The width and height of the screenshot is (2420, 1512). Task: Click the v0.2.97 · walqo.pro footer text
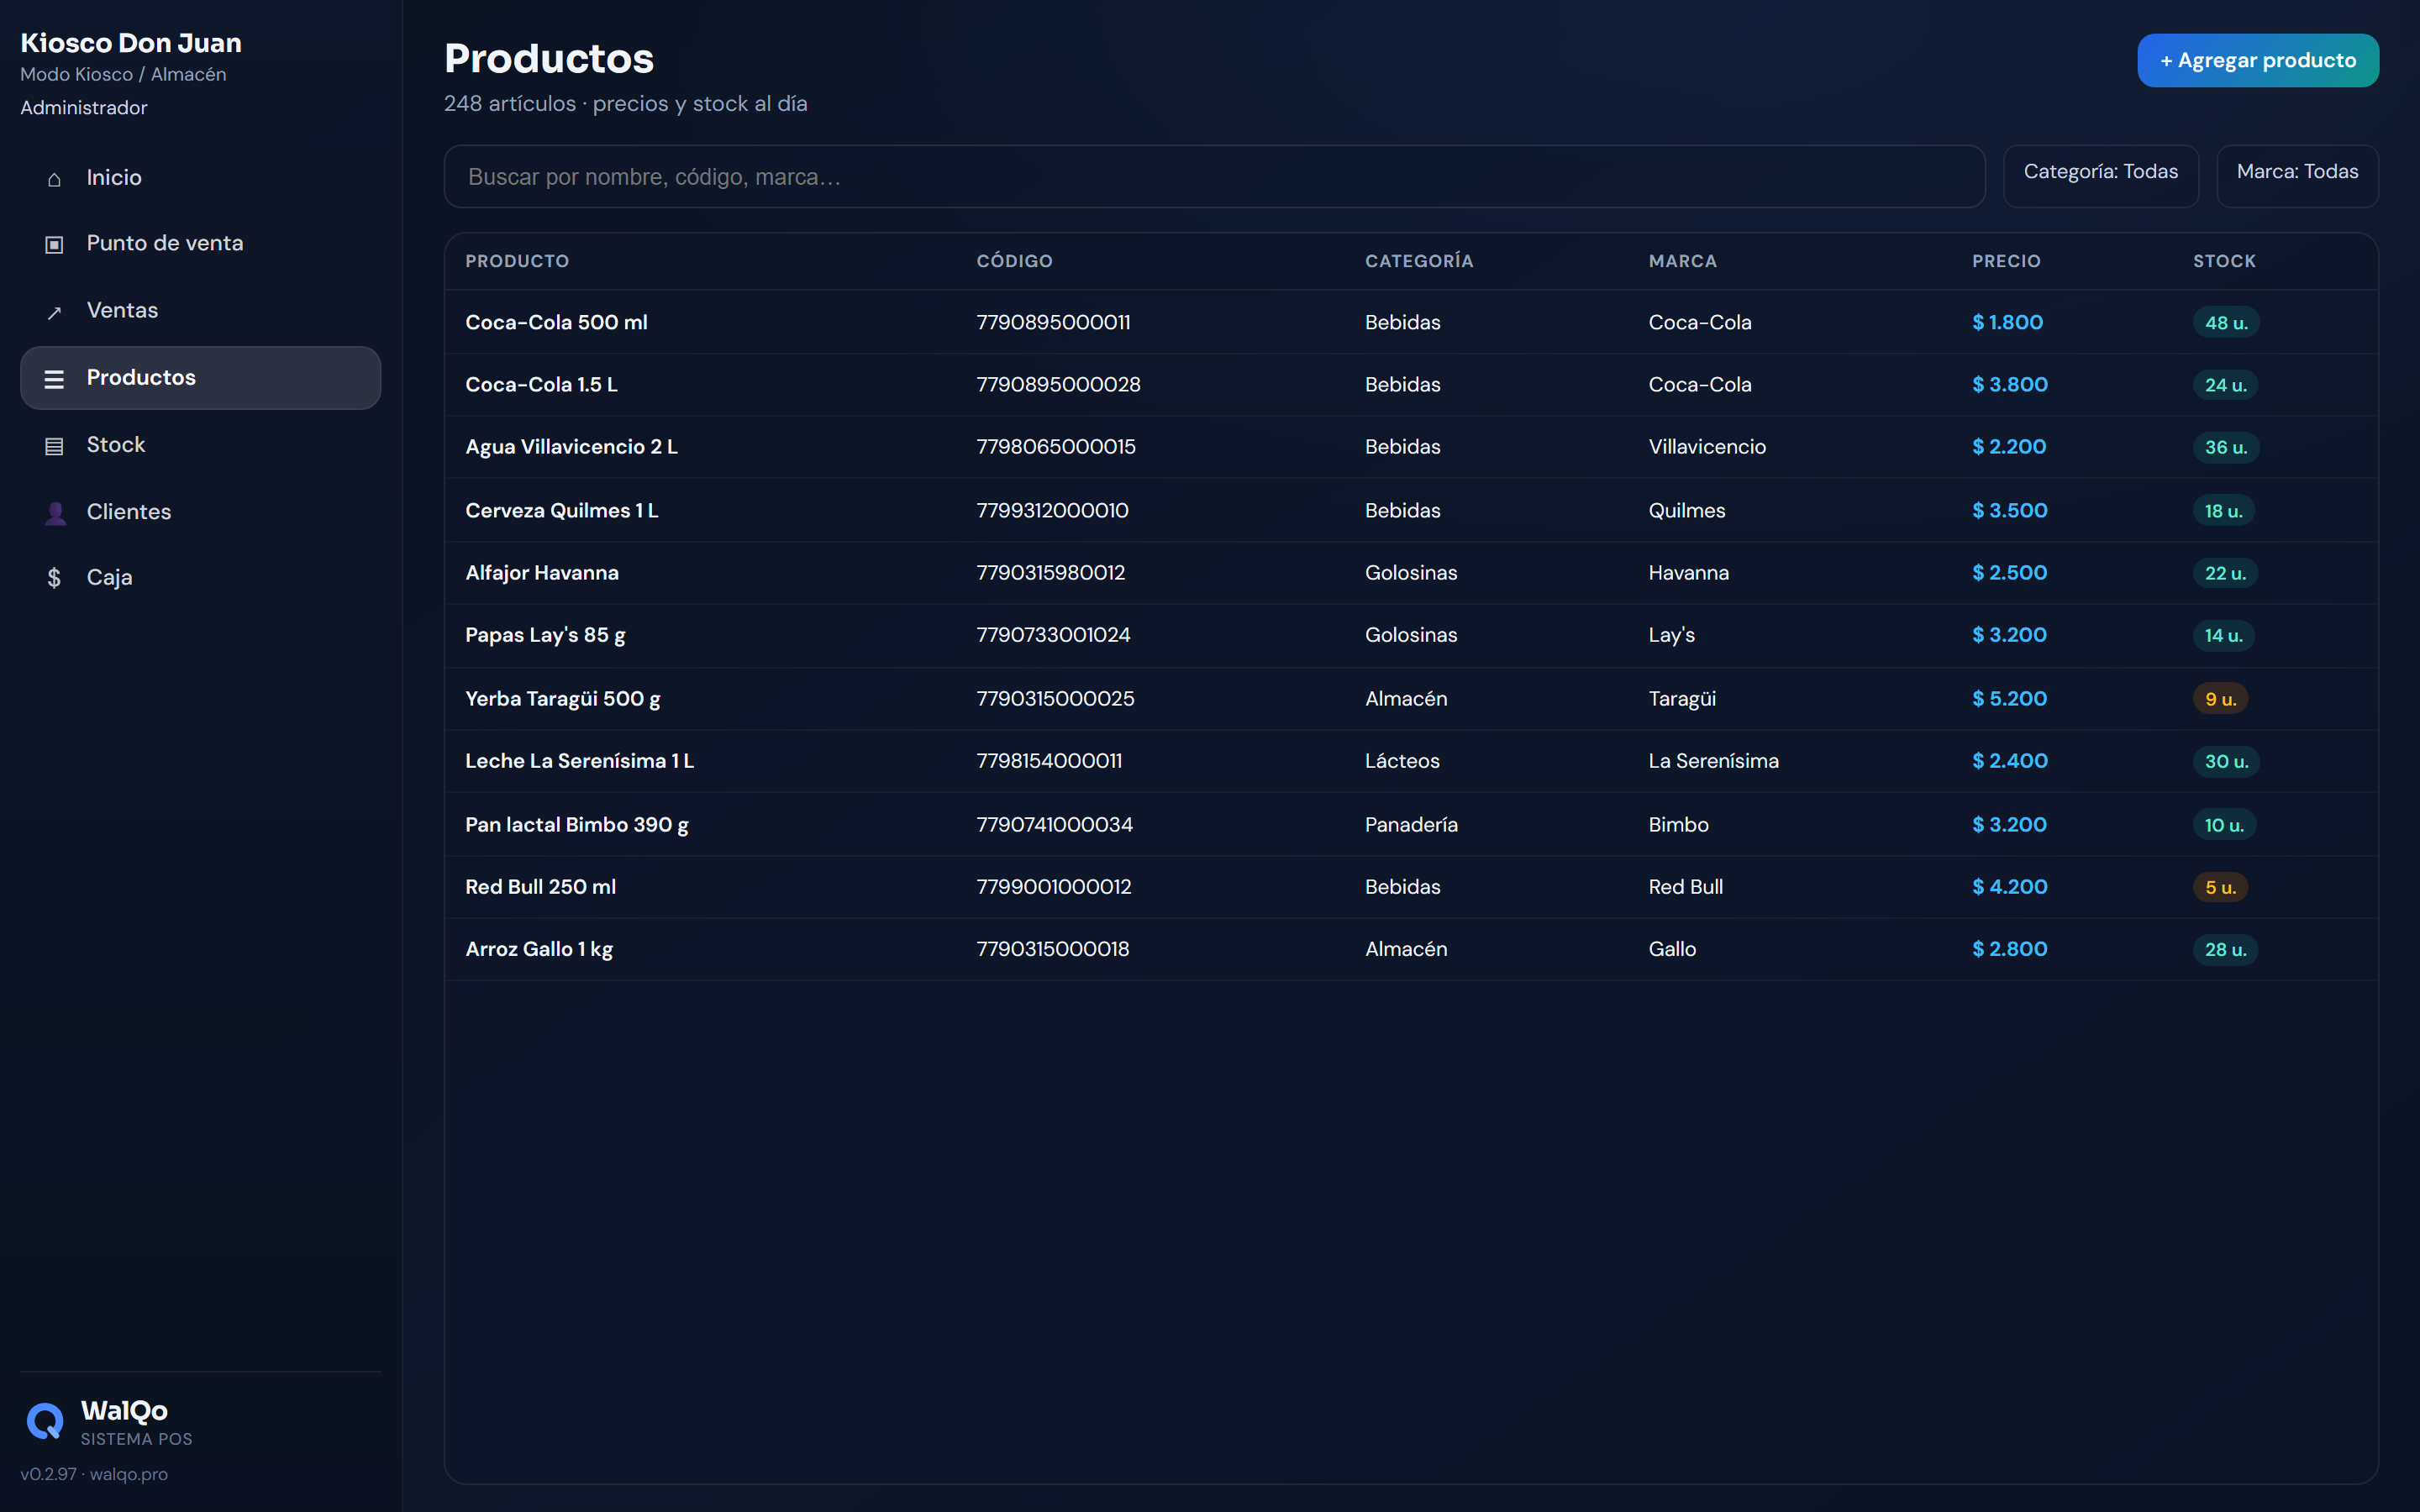(x=94, y=1473)
